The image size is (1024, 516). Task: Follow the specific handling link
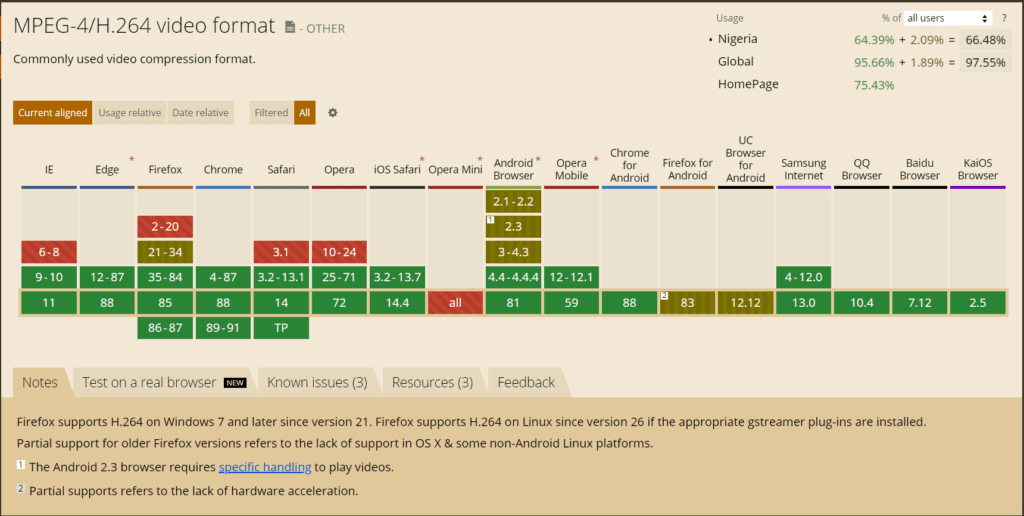tap(264, 467)
